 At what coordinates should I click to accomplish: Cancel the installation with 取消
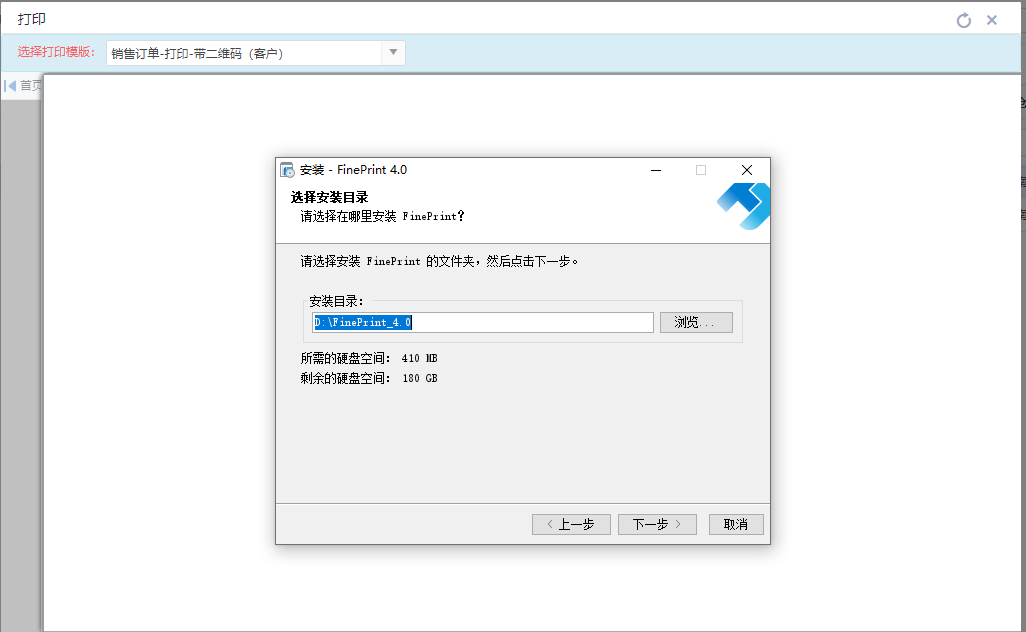(x=736, y=524)
